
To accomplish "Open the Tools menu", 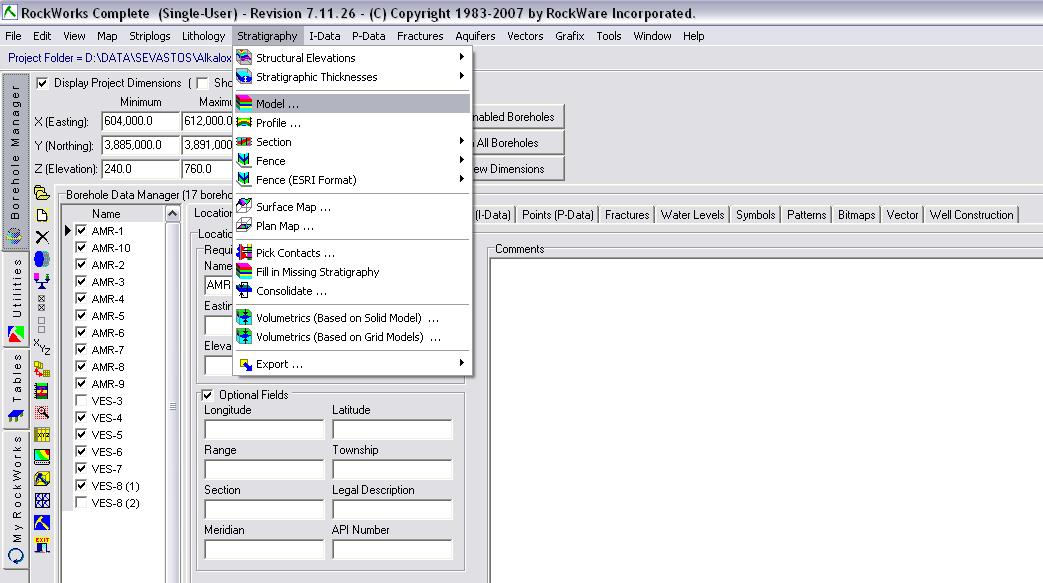I will point(609,36).
